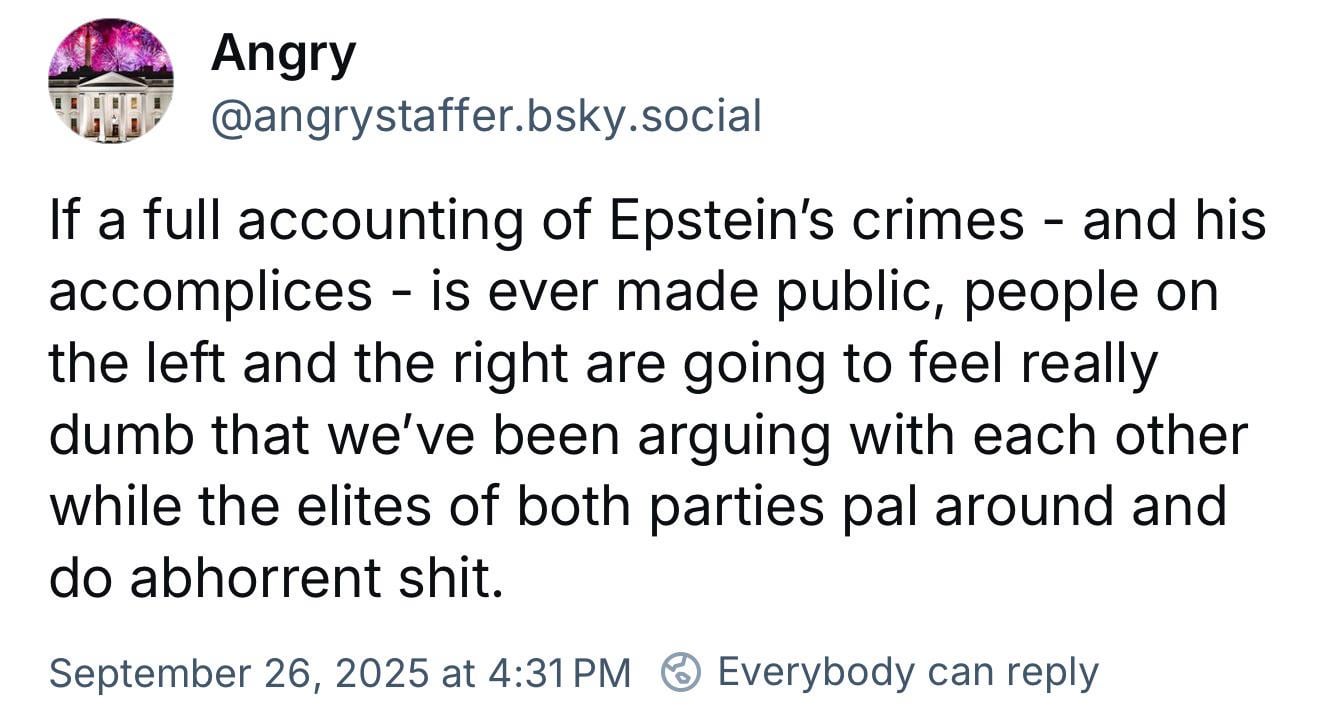Open the Angry profile avatar picture
1320x707 pixels.
pos(110,80)
